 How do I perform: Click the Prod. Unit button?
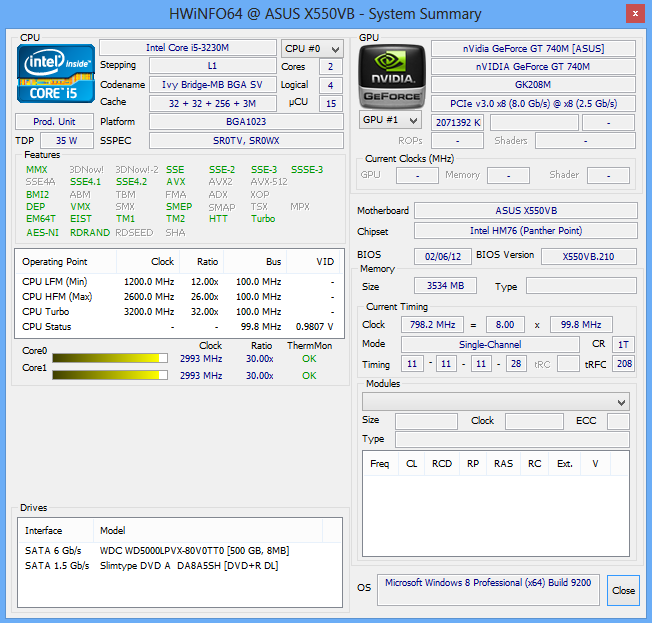point(54,121)
